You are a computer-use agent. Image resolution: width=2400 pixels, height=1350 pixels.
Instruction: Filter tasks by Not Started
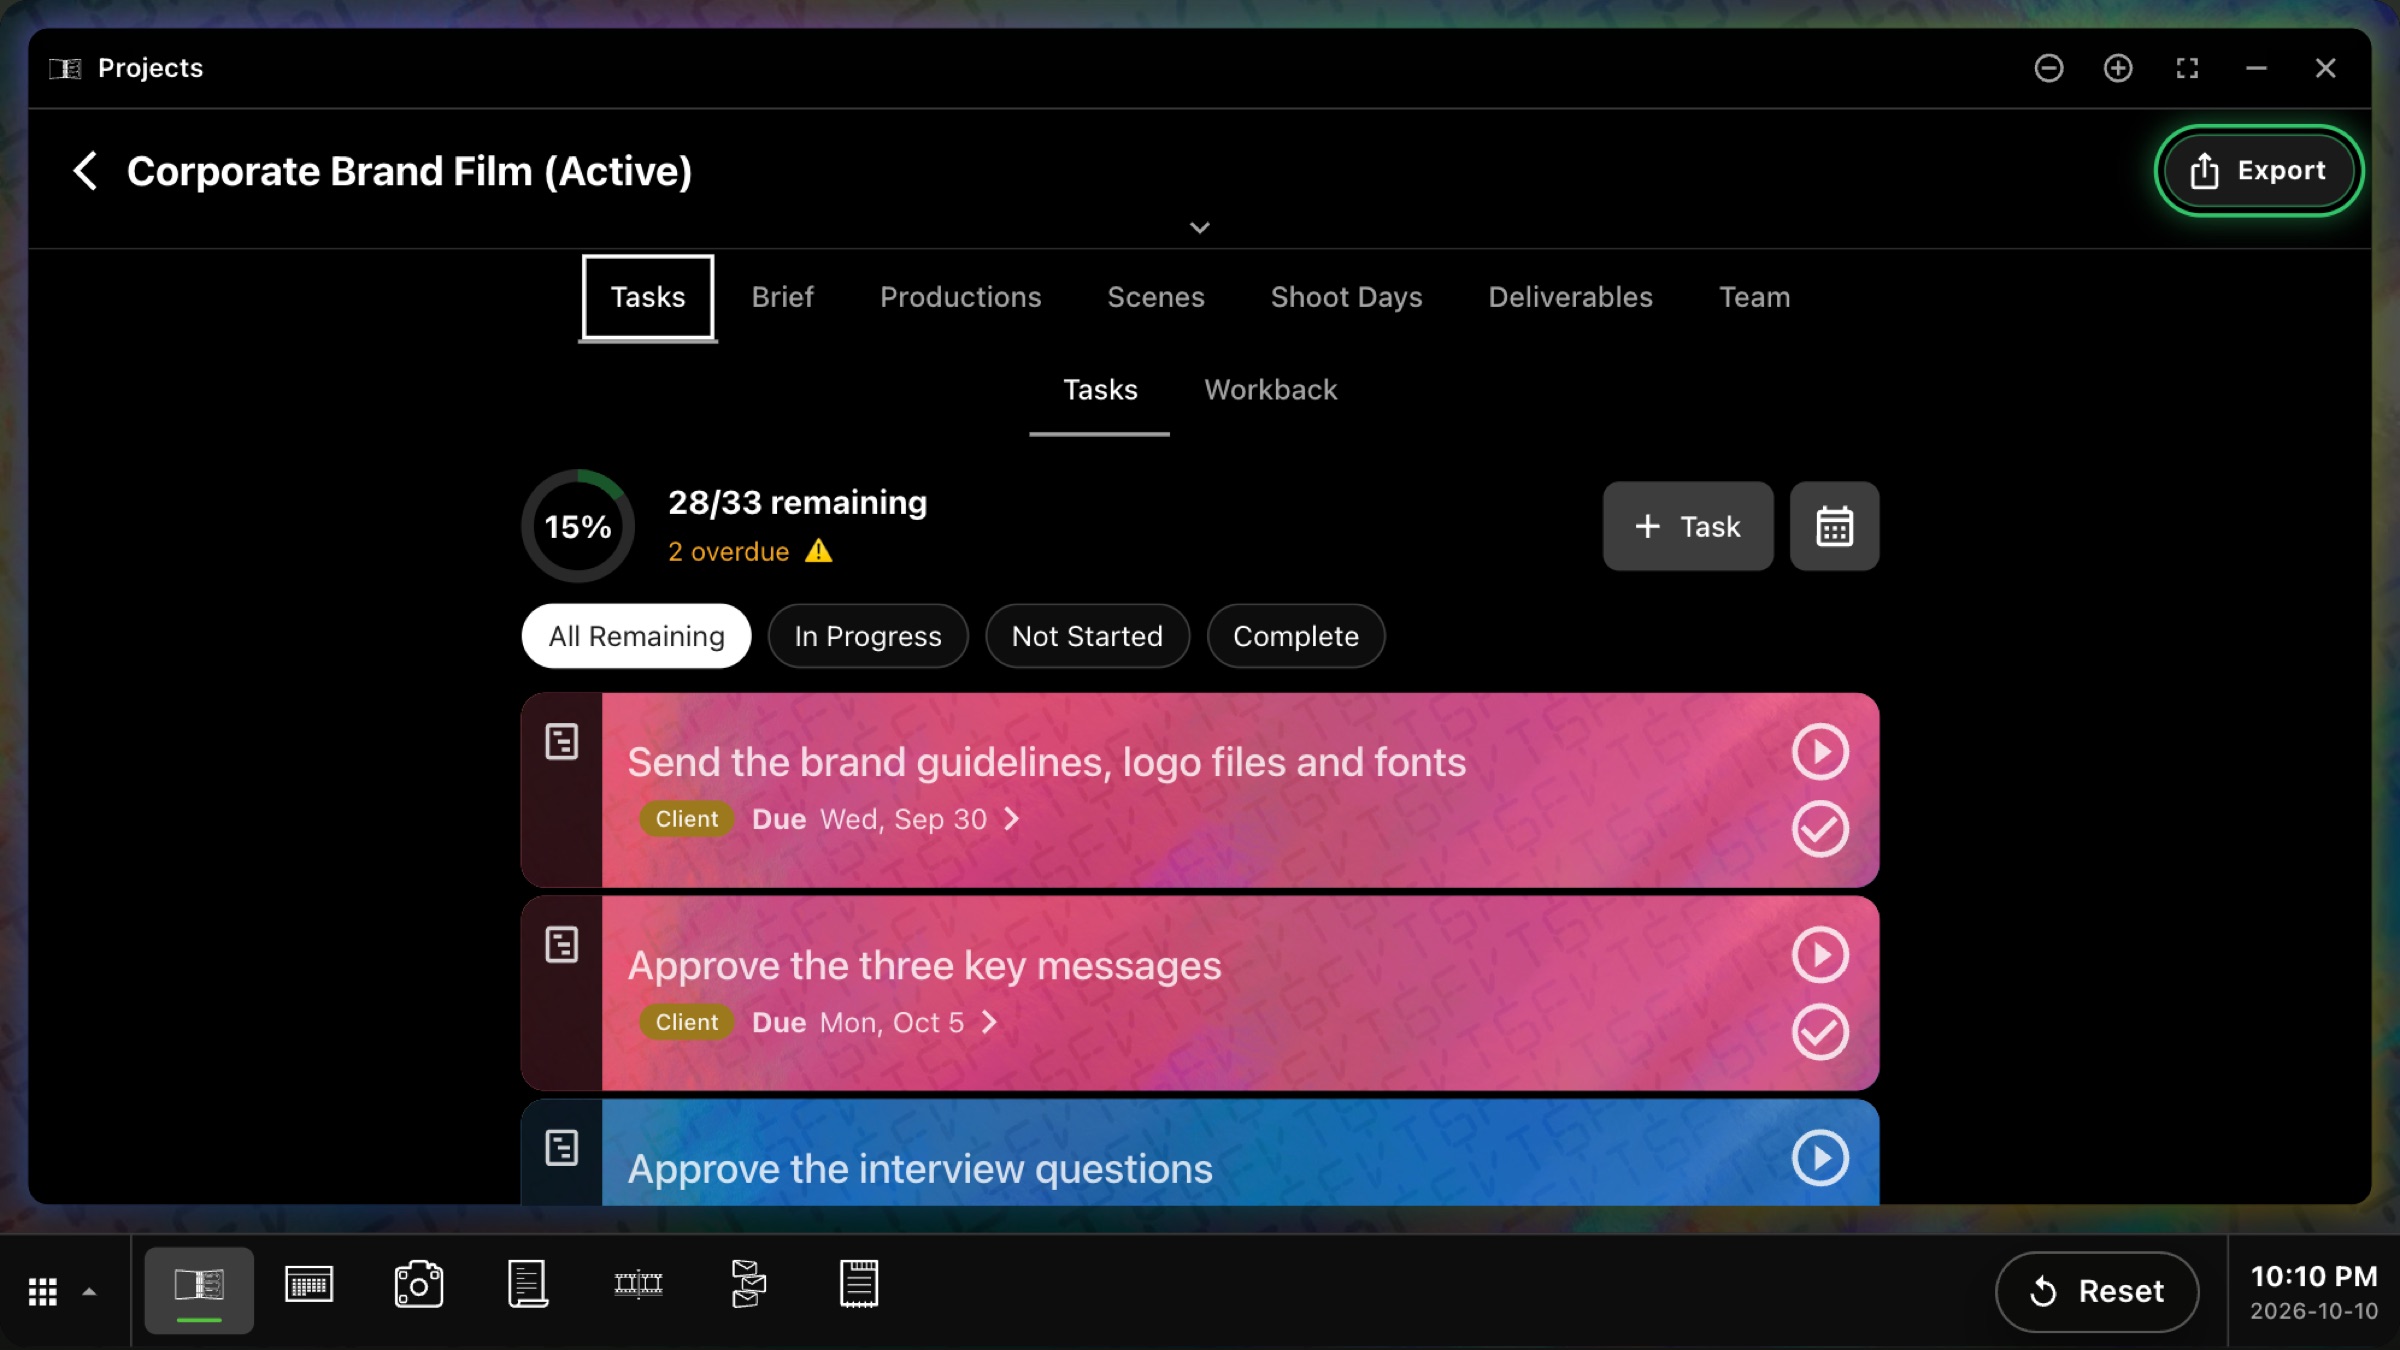[x=1087, y=636]
